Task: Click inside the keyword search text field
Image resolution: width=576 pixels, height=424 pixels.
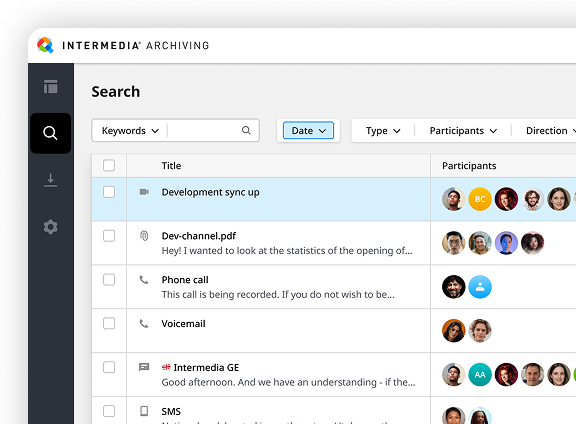Action: click(x=204, y=130)
